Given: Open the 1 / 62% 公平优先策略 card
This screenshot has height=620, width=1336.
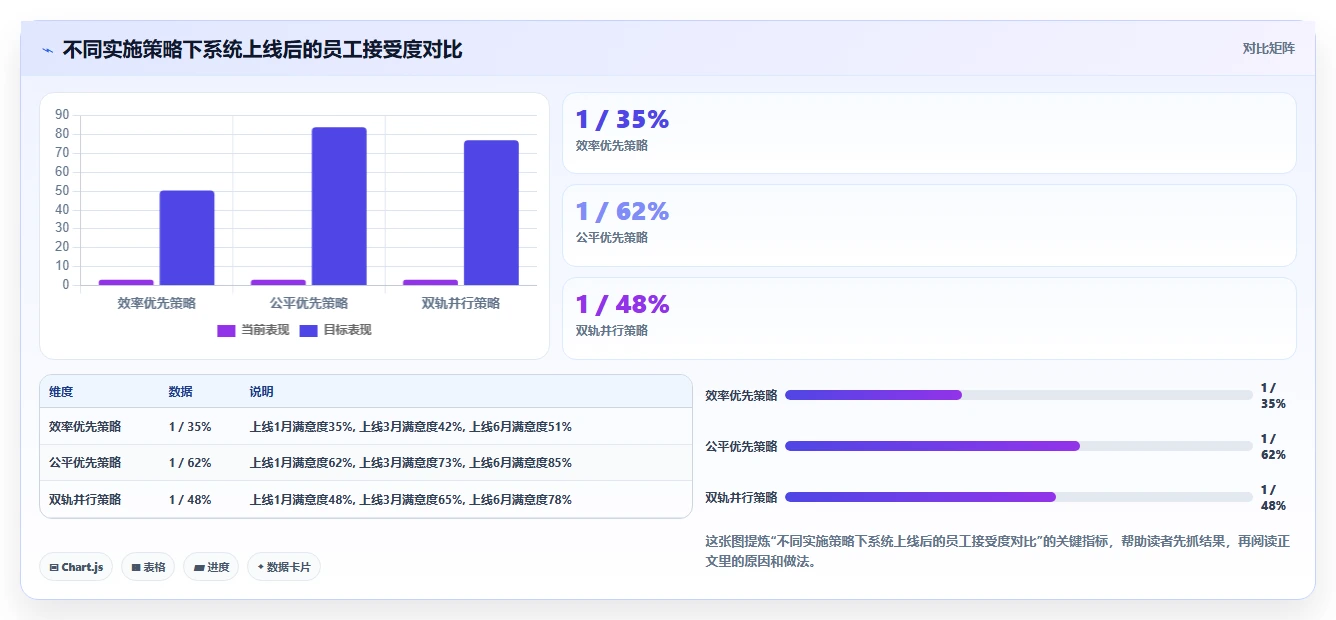Looking at the screenshot, I should pos(929,225).
